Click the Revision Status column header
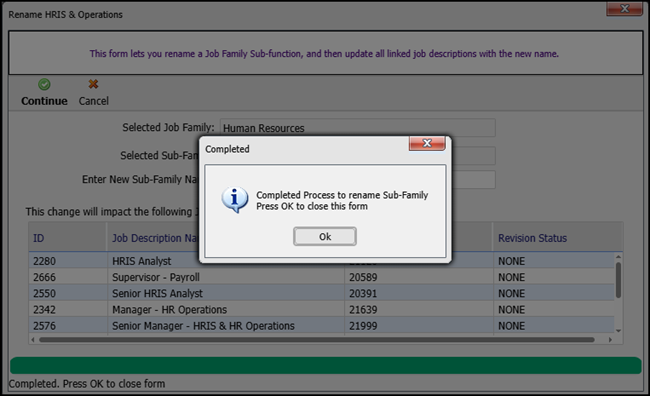This screenshot has height=396, width=650. point(558,238)
